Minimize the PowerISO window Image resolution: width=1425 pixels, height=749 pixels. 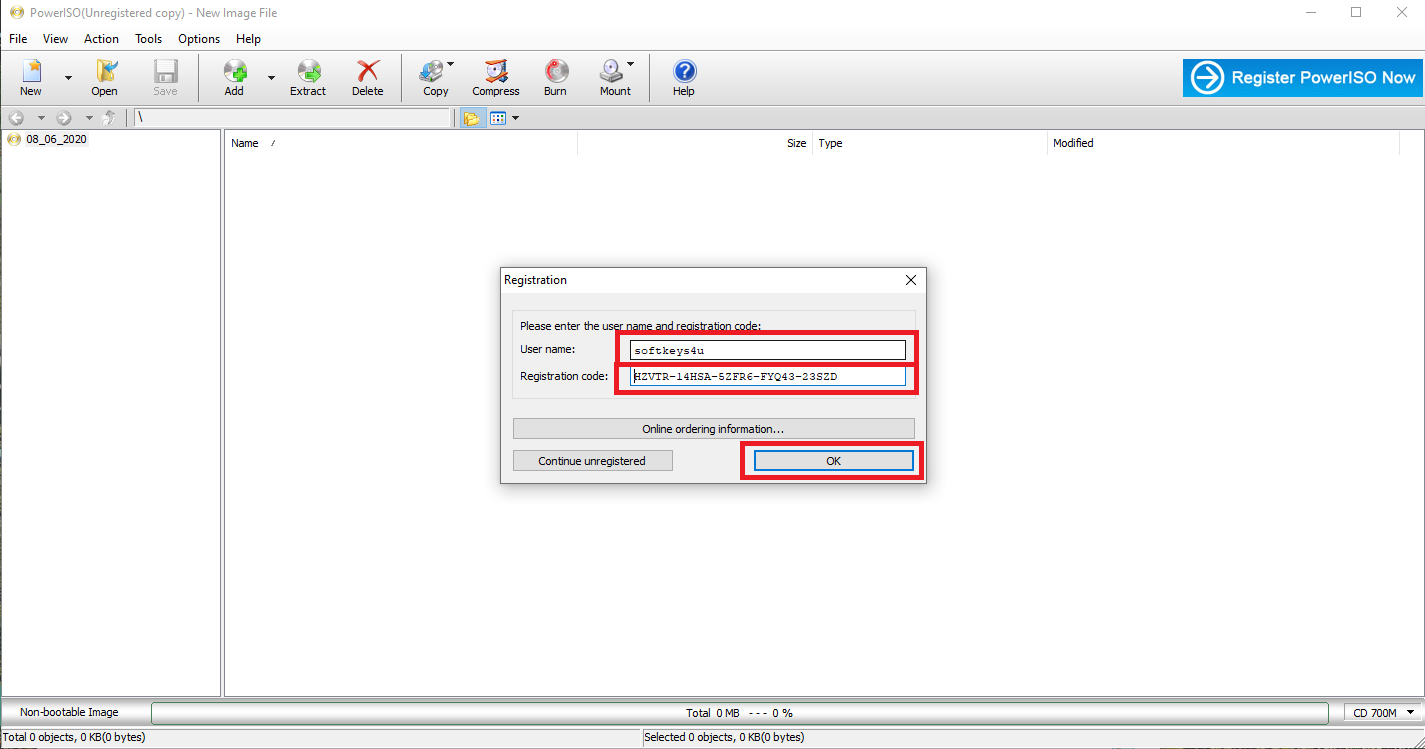(1310, 13)
